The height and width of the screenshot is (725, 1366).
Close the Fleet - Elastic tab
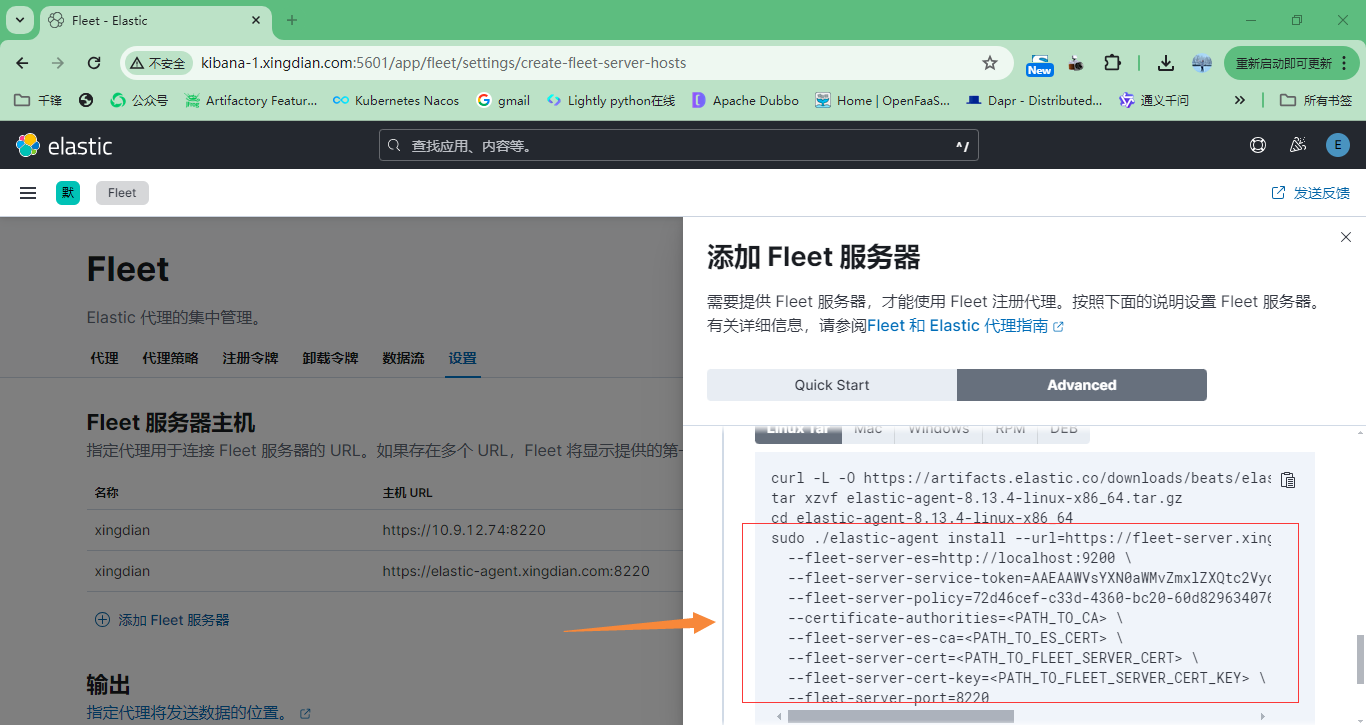256,20
